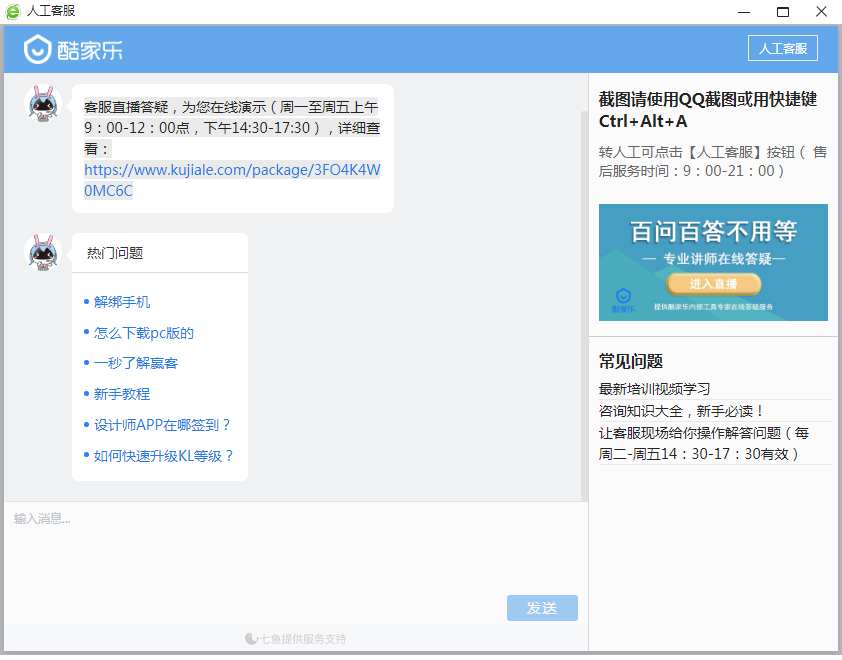Select 设计师APP在哪签到 question
This screenshot has width=842, height=660.
tap(162, 425)
